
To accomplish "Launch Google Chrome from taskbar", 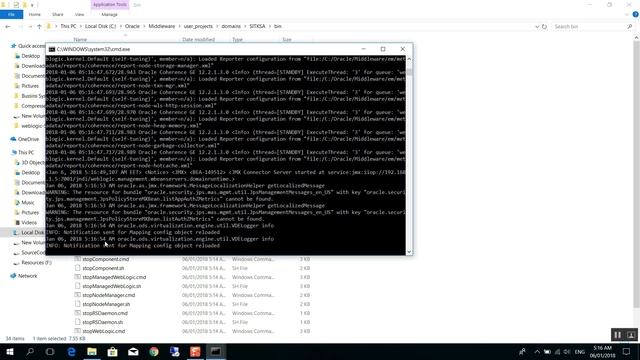I will click(154, 351).
